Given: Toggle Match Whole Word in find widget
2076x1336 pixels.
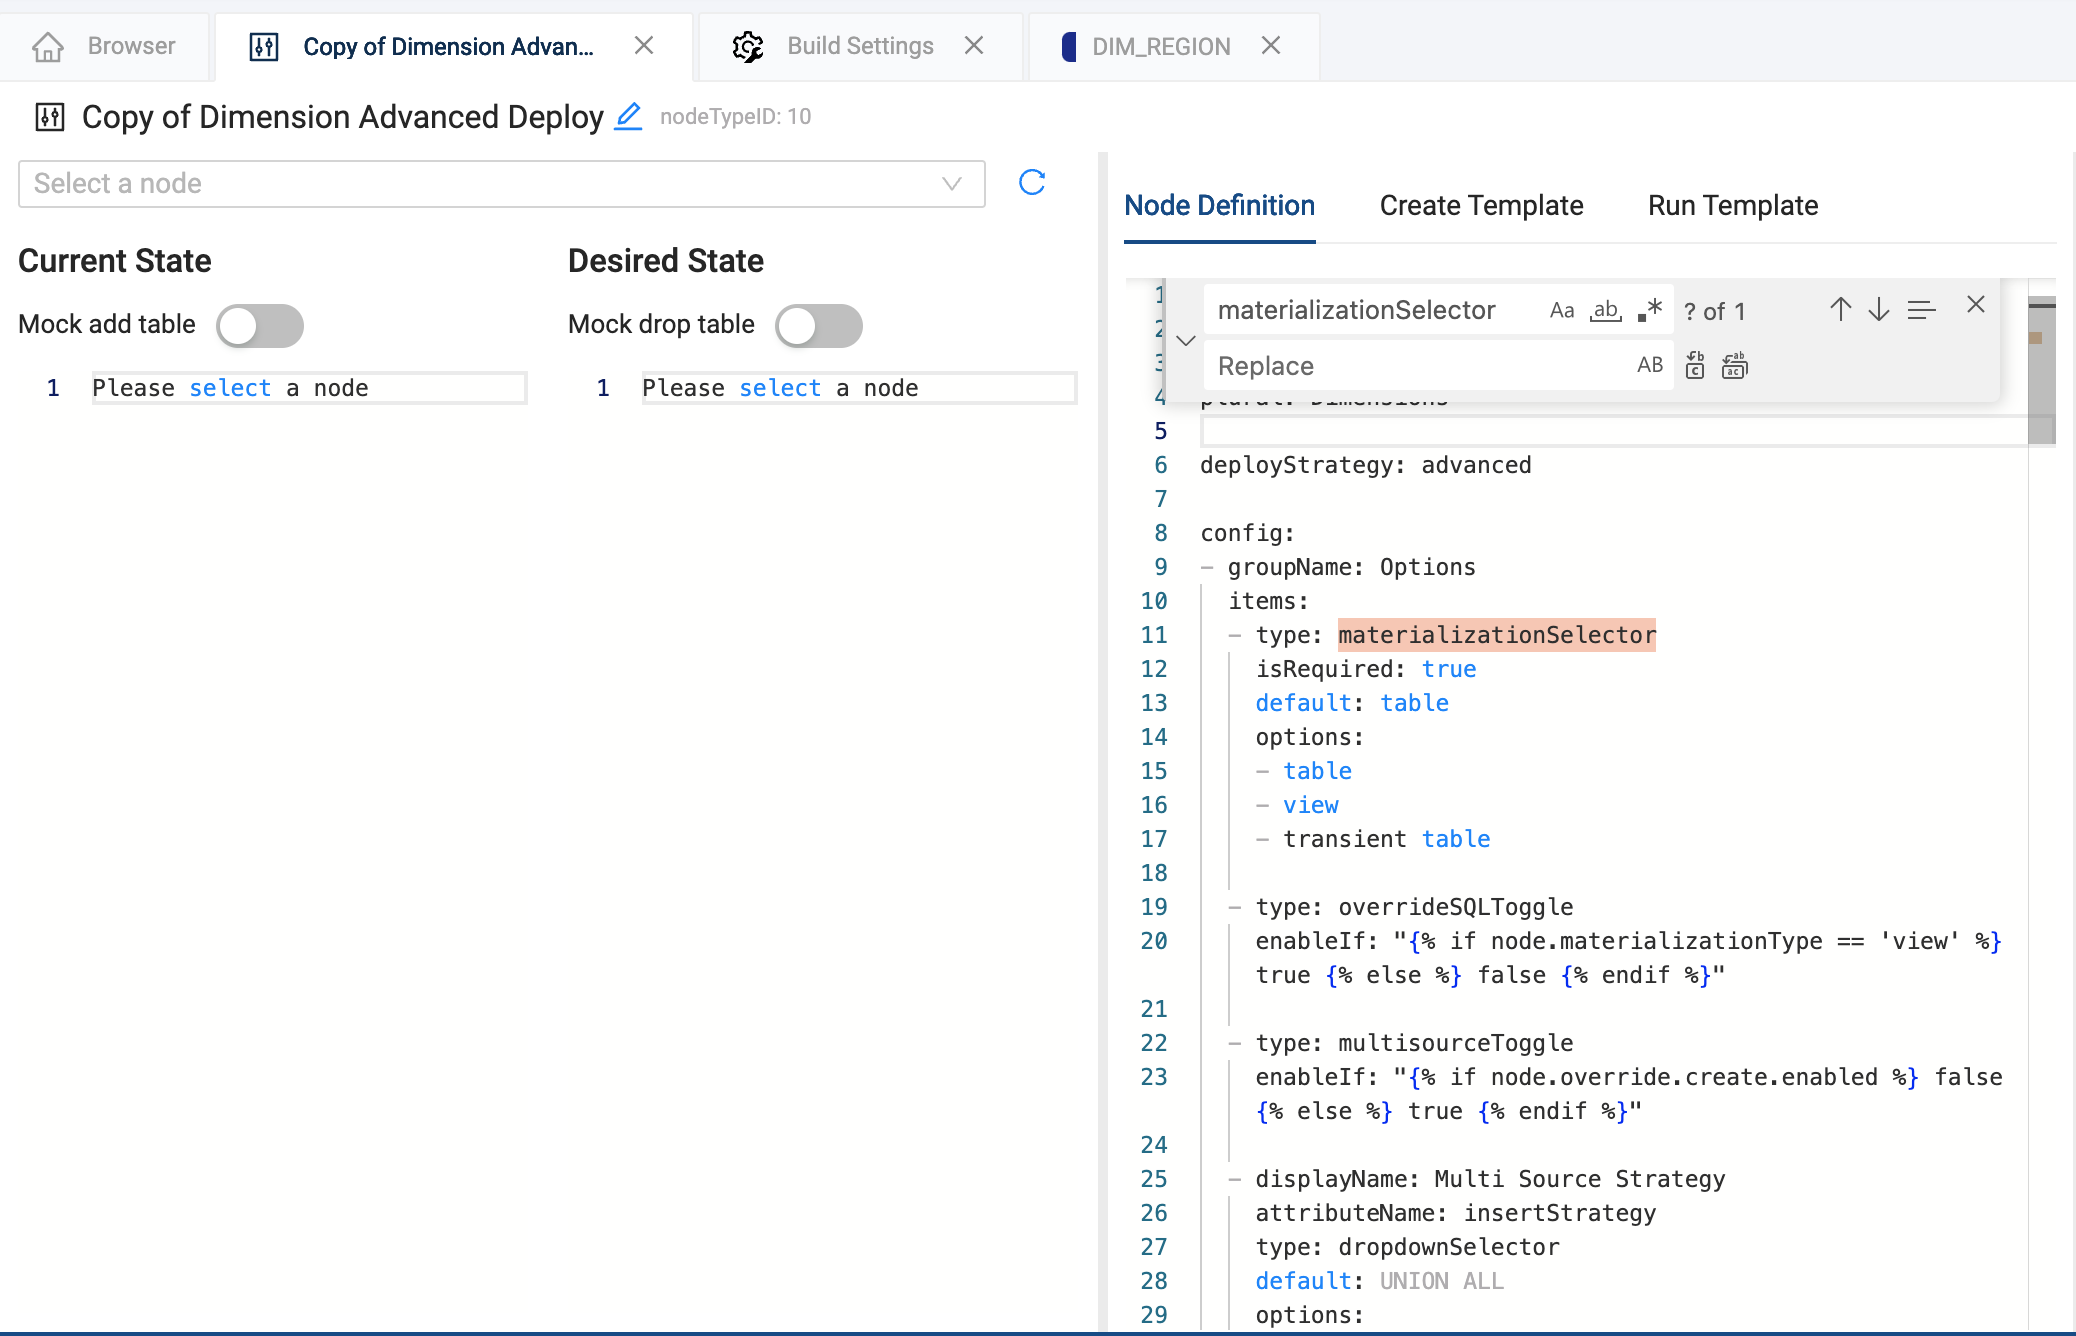Looking at the screenshot, I should coord(1606,311).
